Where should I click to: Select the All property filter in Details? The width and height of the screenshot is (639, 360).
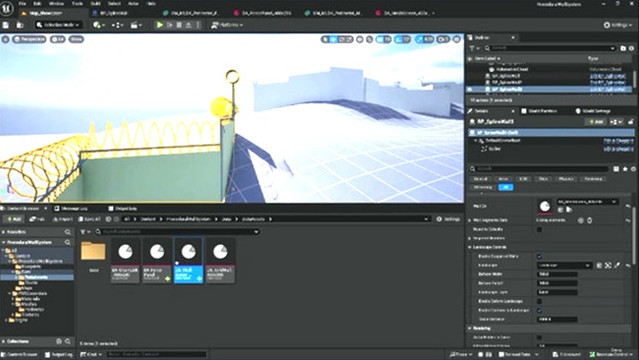pyautogui.click(x=506, y=187)
